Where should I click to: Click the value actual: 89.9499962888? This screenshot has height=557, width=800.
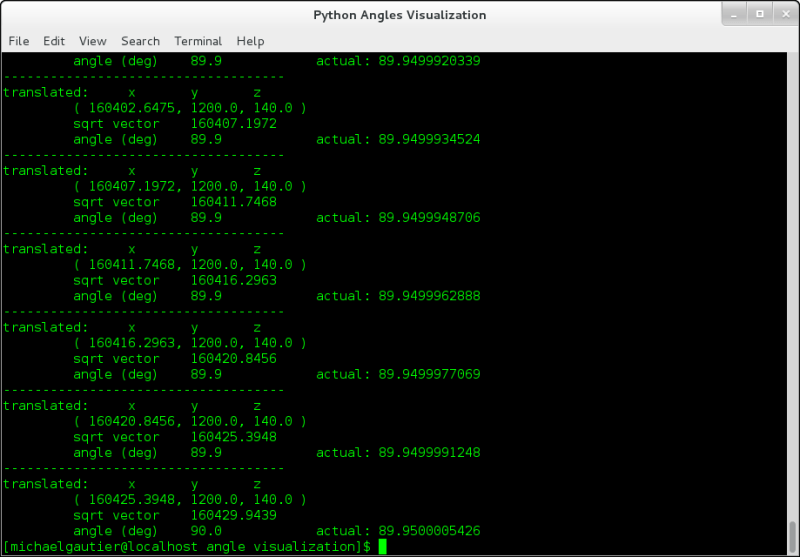[398, 296]
